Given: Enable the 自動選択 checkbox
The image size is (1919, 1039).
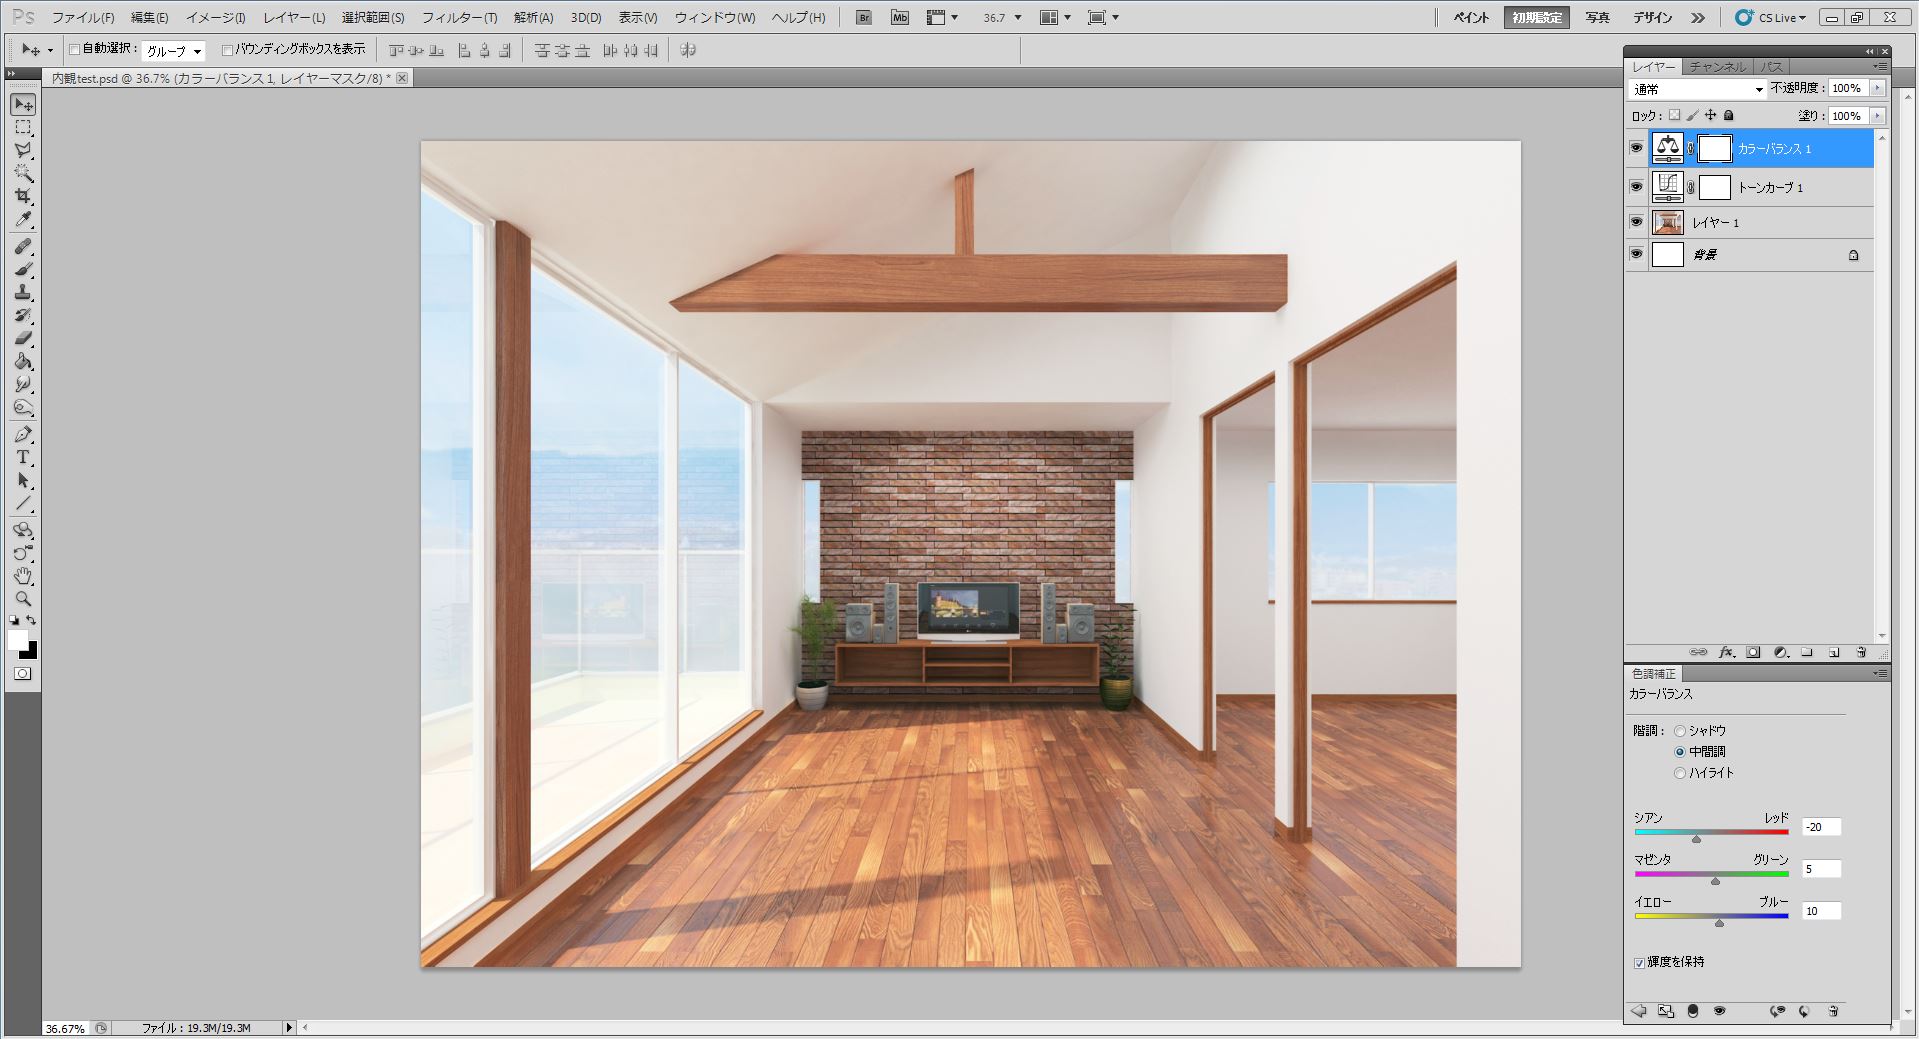Looking at the screenshot, I should (75, 49).
